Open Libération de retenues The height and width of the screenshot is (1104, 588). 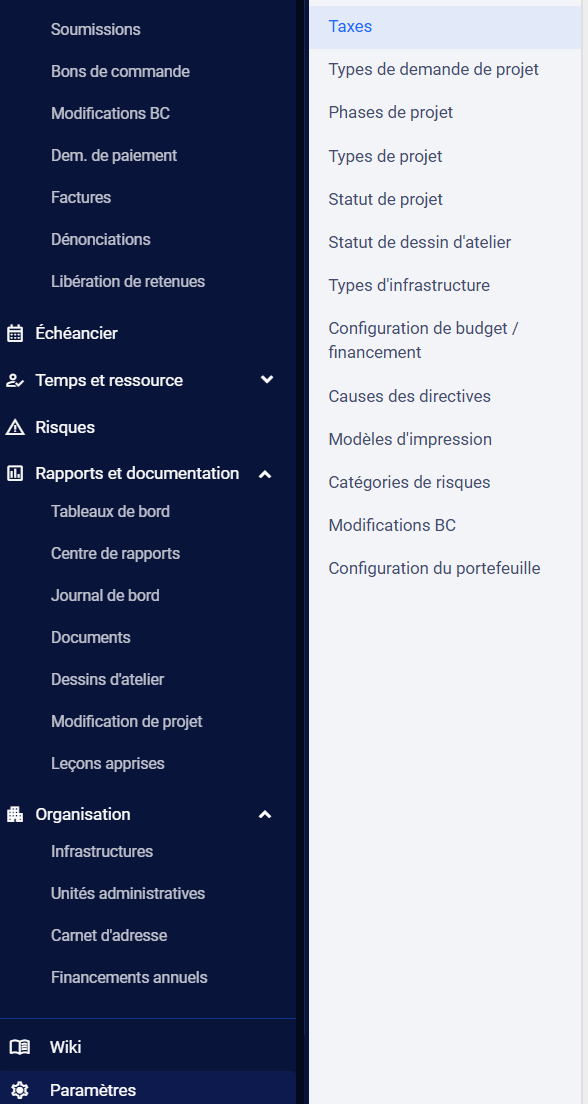pyautogui.click(x=128, y=282)
